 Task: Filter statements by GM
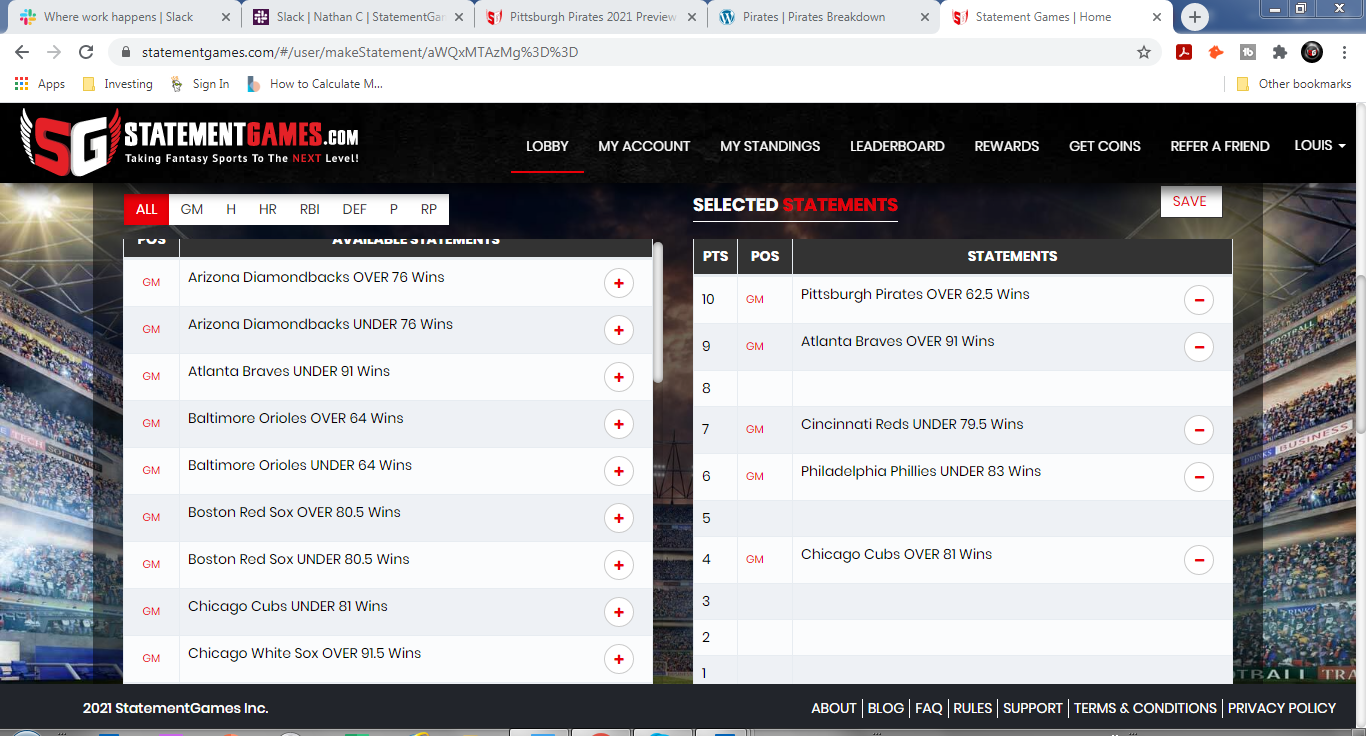tap(192, 209)
